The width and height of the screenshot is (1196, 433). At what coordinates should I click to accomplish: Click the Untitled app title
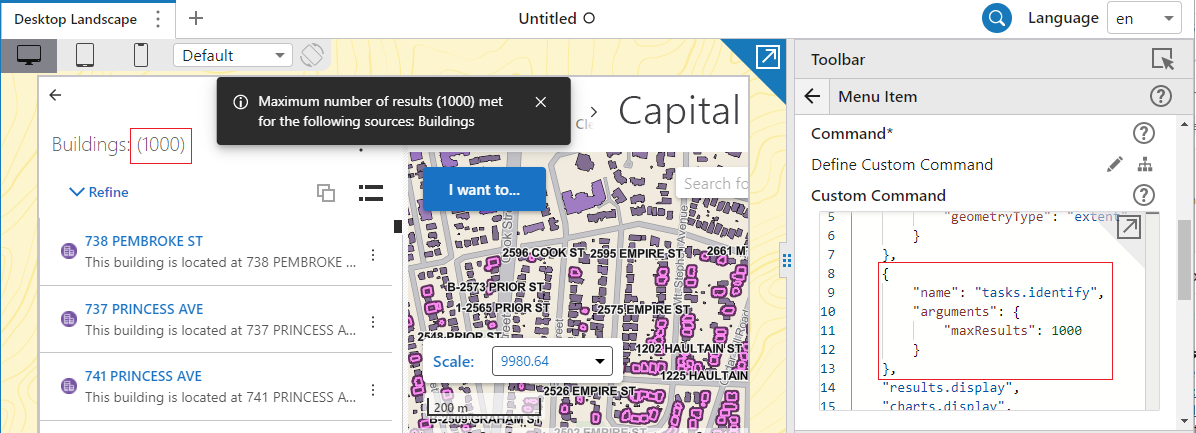coord(548,18)
